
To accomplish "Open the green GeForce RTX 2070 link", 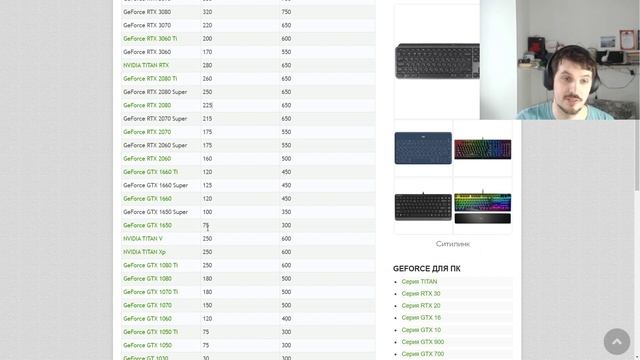I will (x=147, y=132).
